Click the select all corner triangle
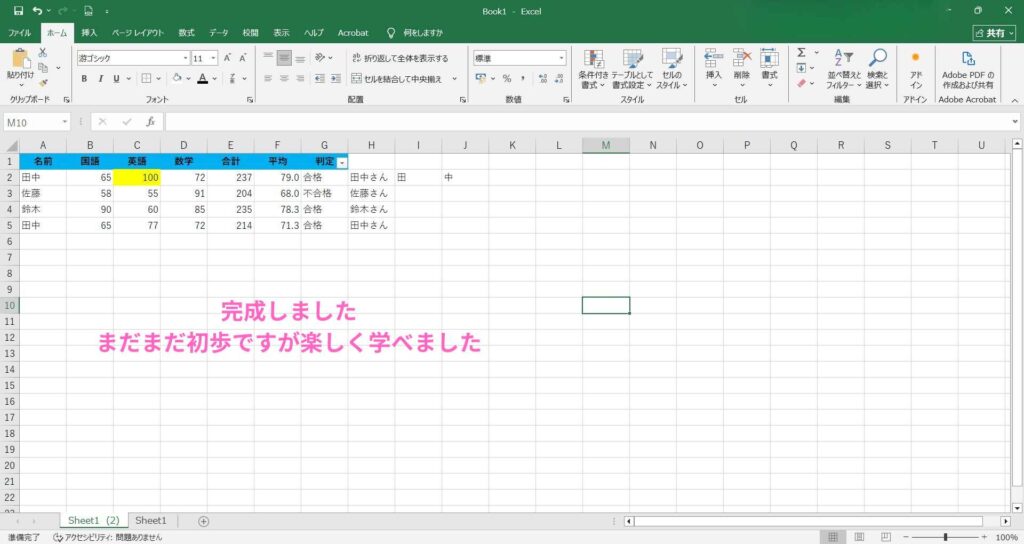This screenshot has height=544, width=1024. [10, 145]
